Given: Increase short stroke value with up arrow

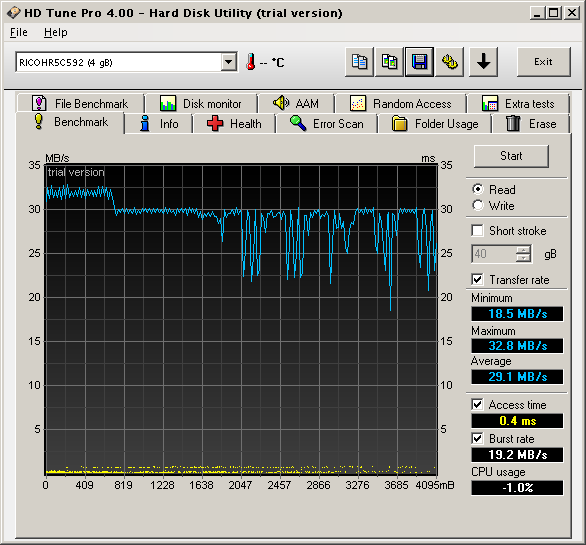Looking at the screenshot, I should click(x=523, y=250).
